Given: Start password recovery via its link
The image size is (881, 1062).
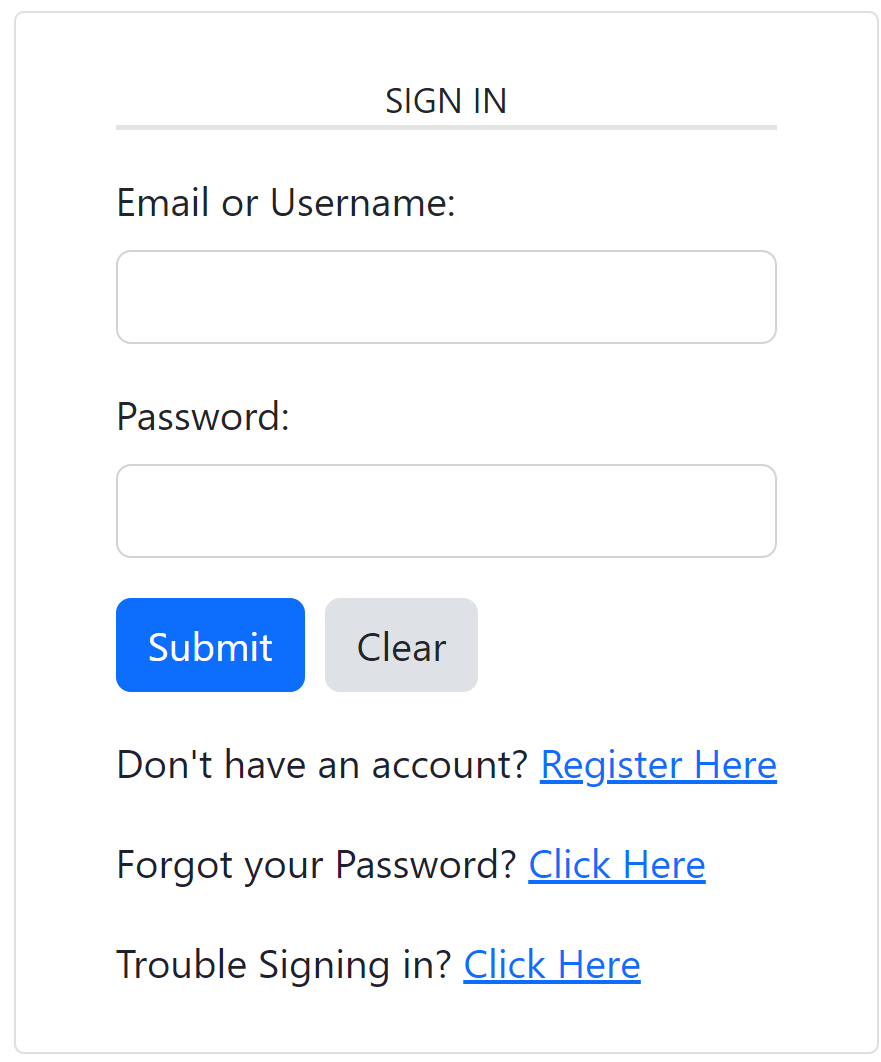Looking at the screenshot, I should (x=616, y=865).
